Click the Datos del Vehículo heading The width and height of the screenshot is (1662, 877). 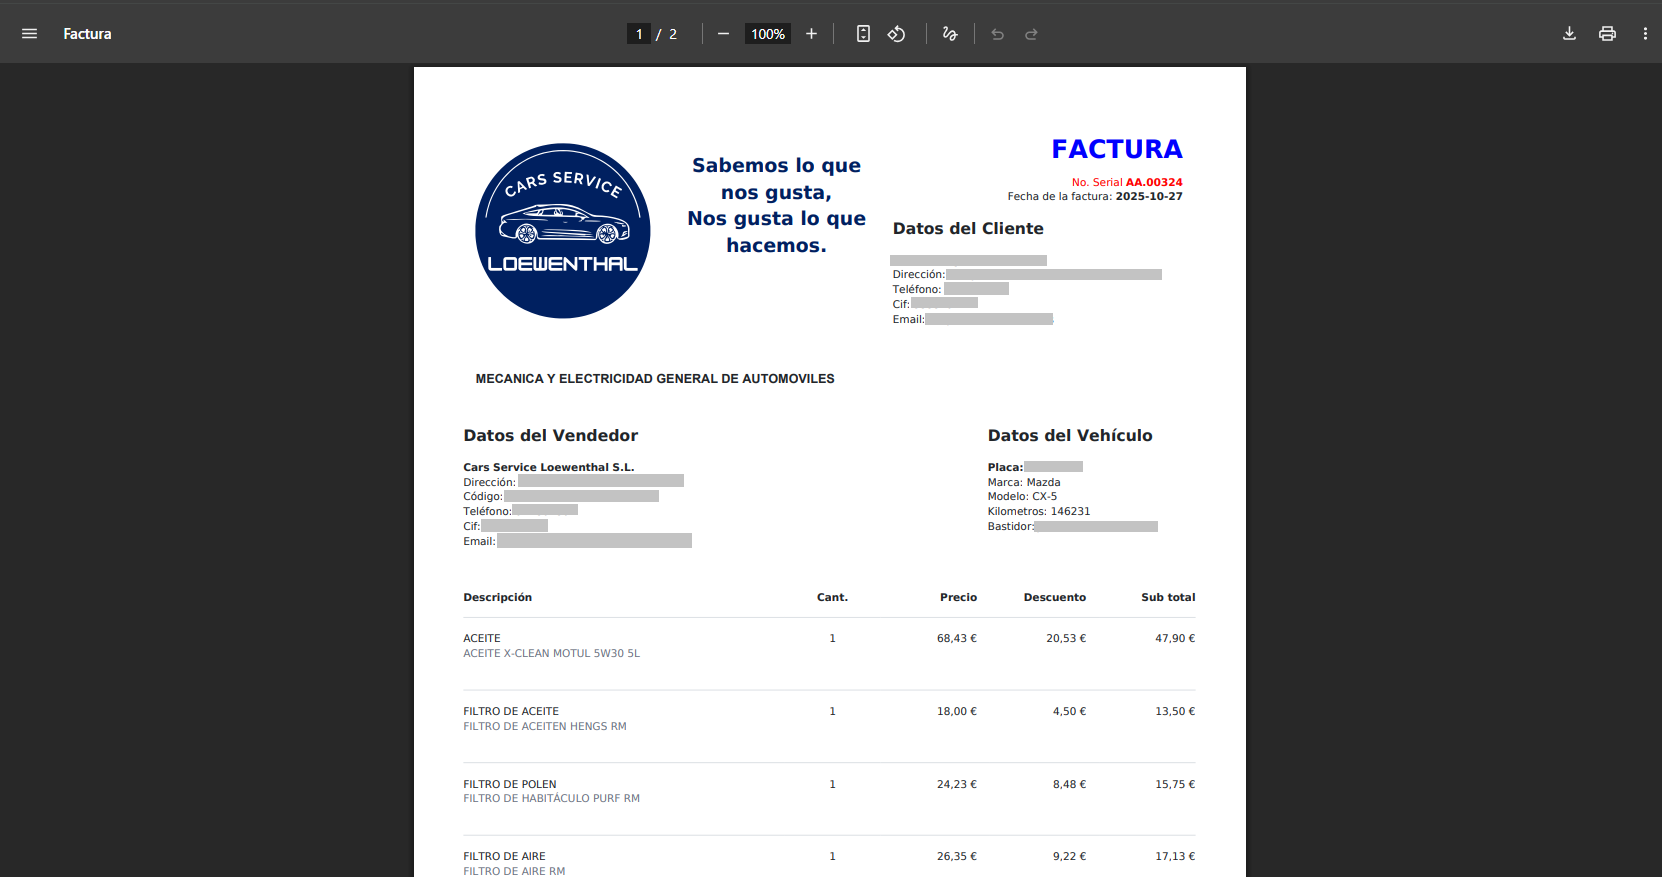[1069, 435]
